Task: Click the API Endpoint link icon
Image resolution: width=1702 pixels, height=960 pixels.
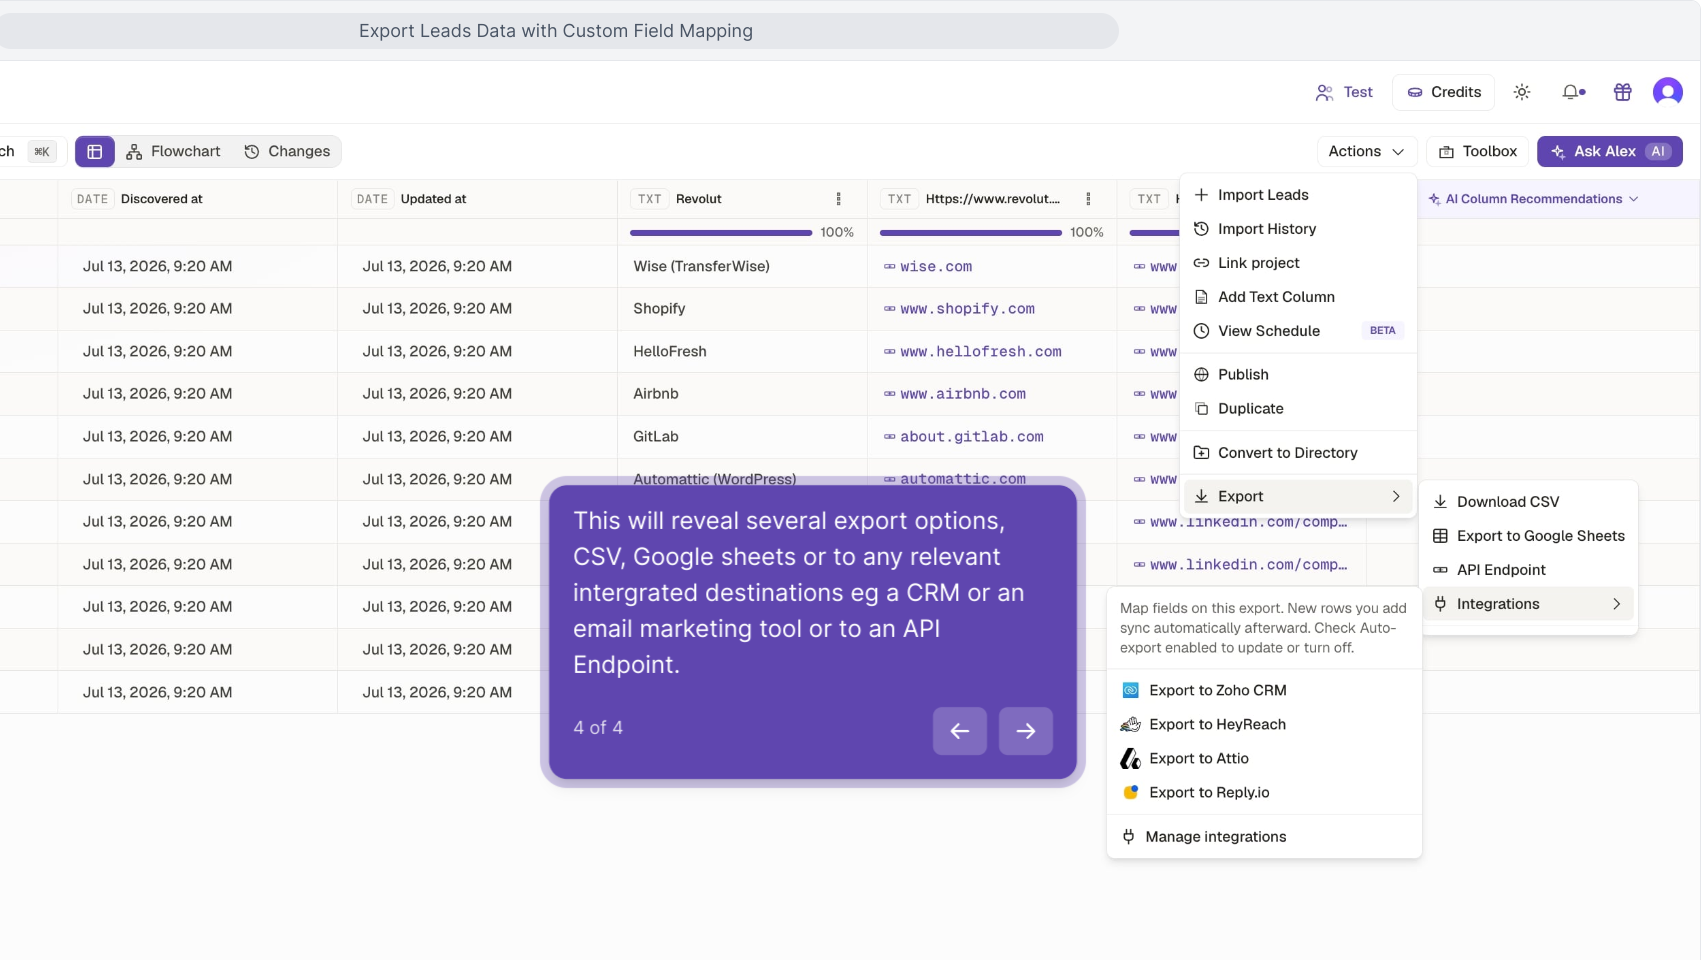Action: pyautogui.click(x=1440, y=570)
